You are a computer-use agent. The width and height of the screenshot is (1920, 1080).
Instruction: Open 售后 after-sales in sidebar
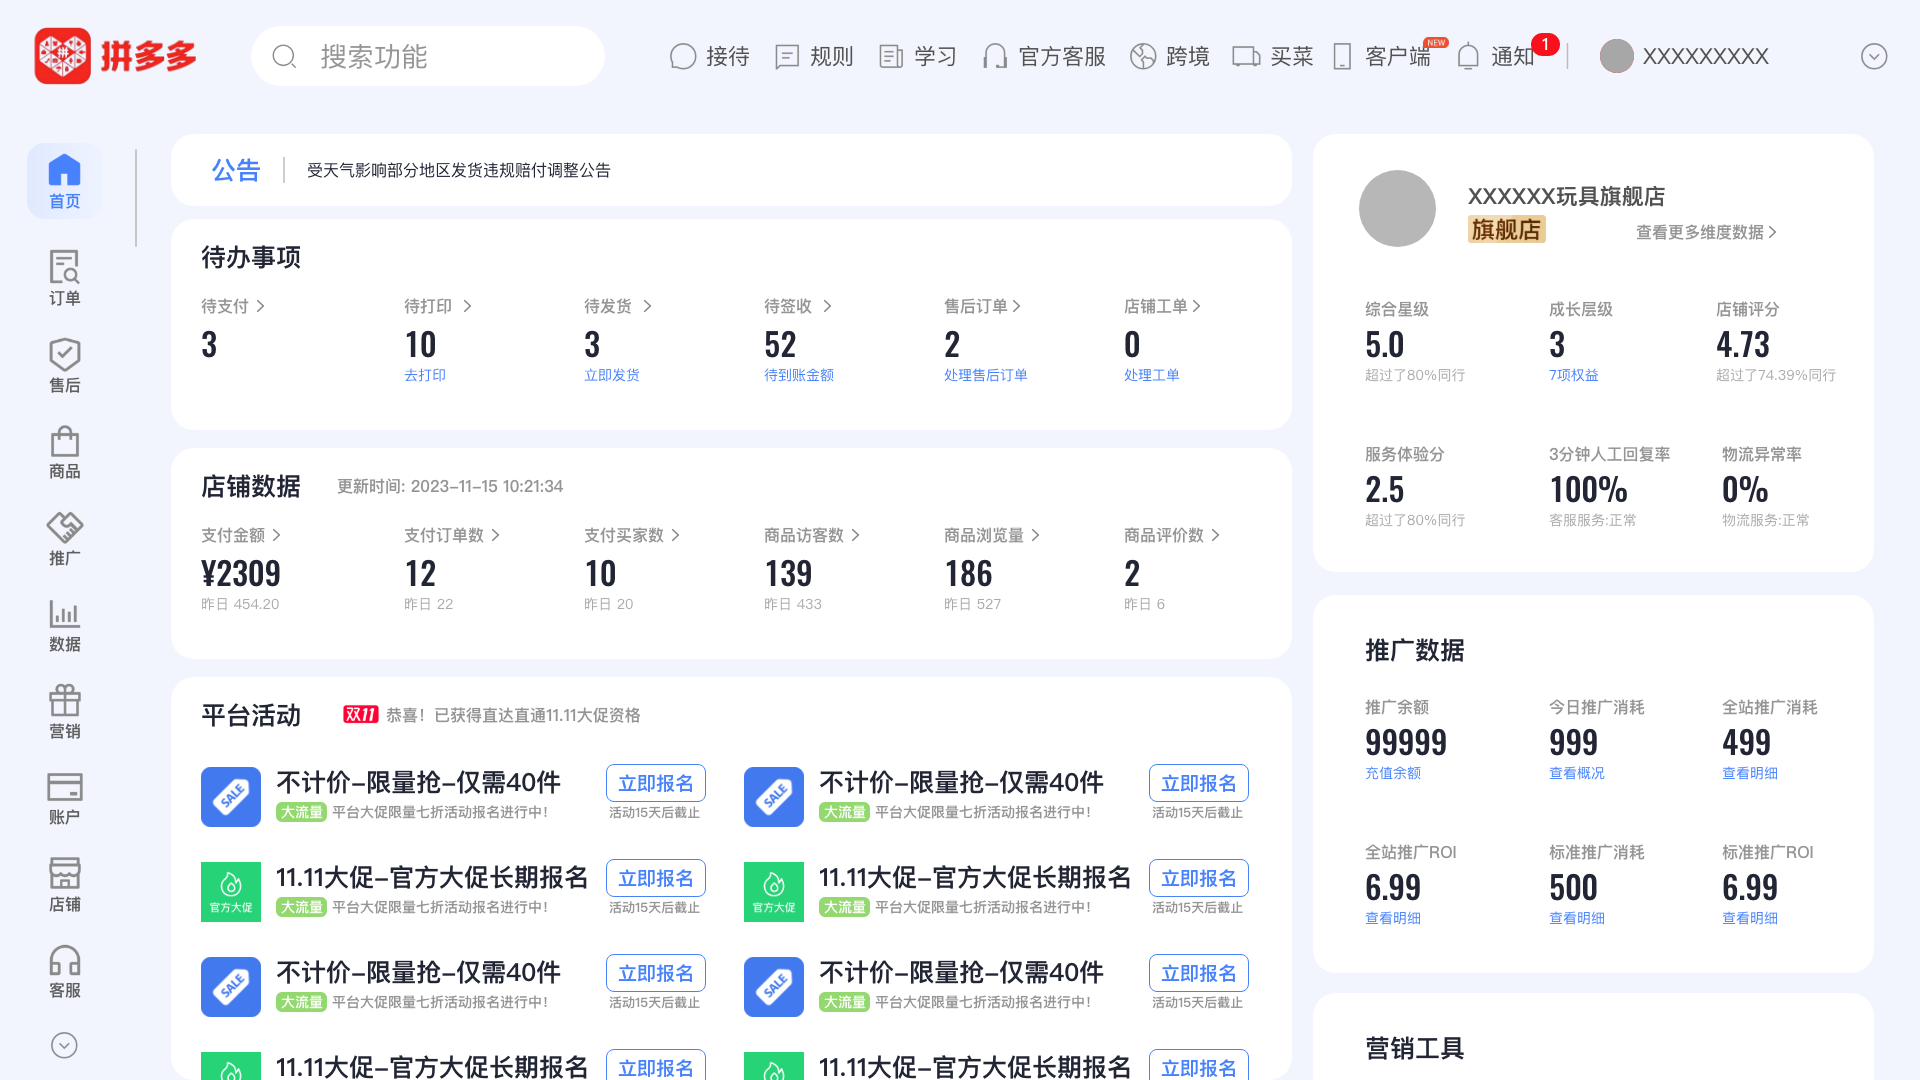pyautogui.click(x=64, y=365)
